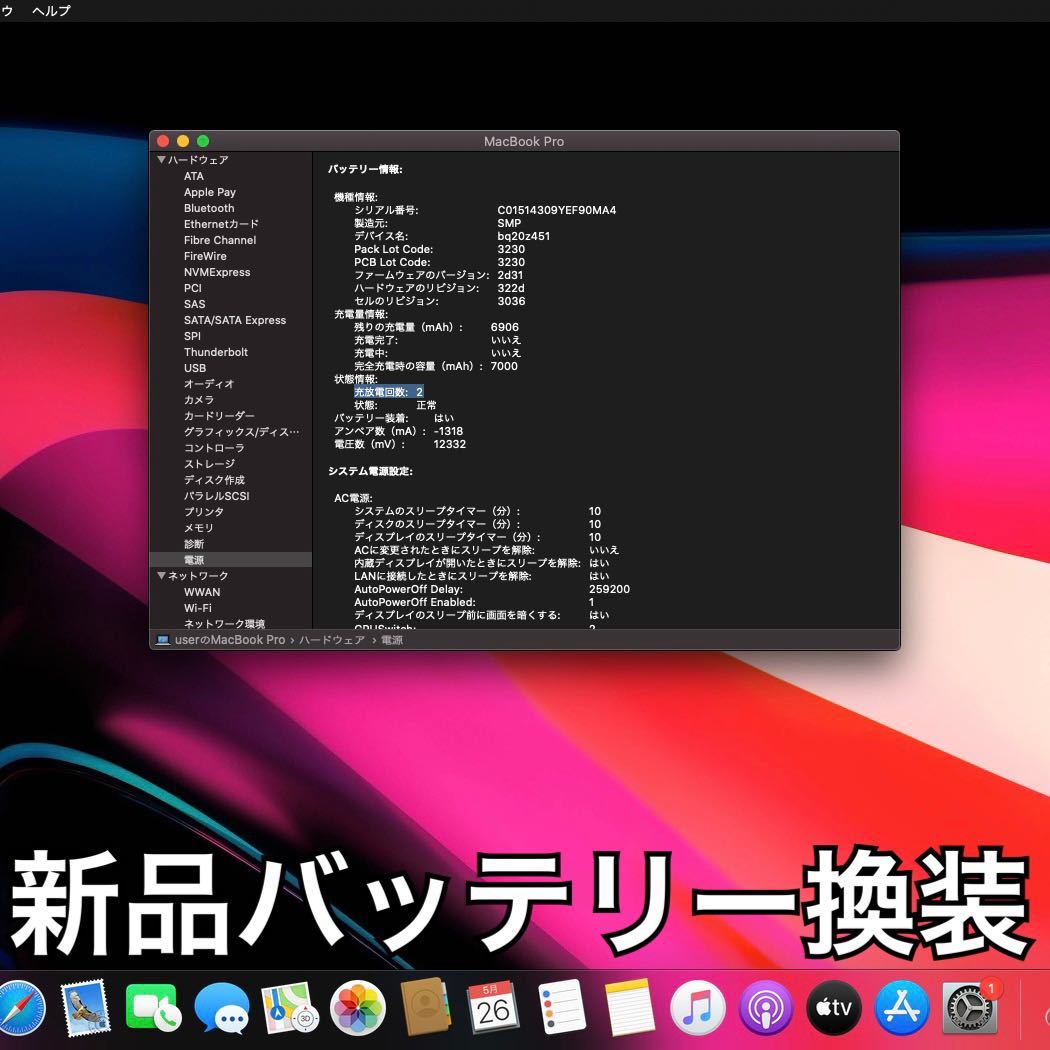Select メモリ in the sidebar
Viewport: 1050px width, 1050px height.
pyautogui.click(x=198, y=528)
